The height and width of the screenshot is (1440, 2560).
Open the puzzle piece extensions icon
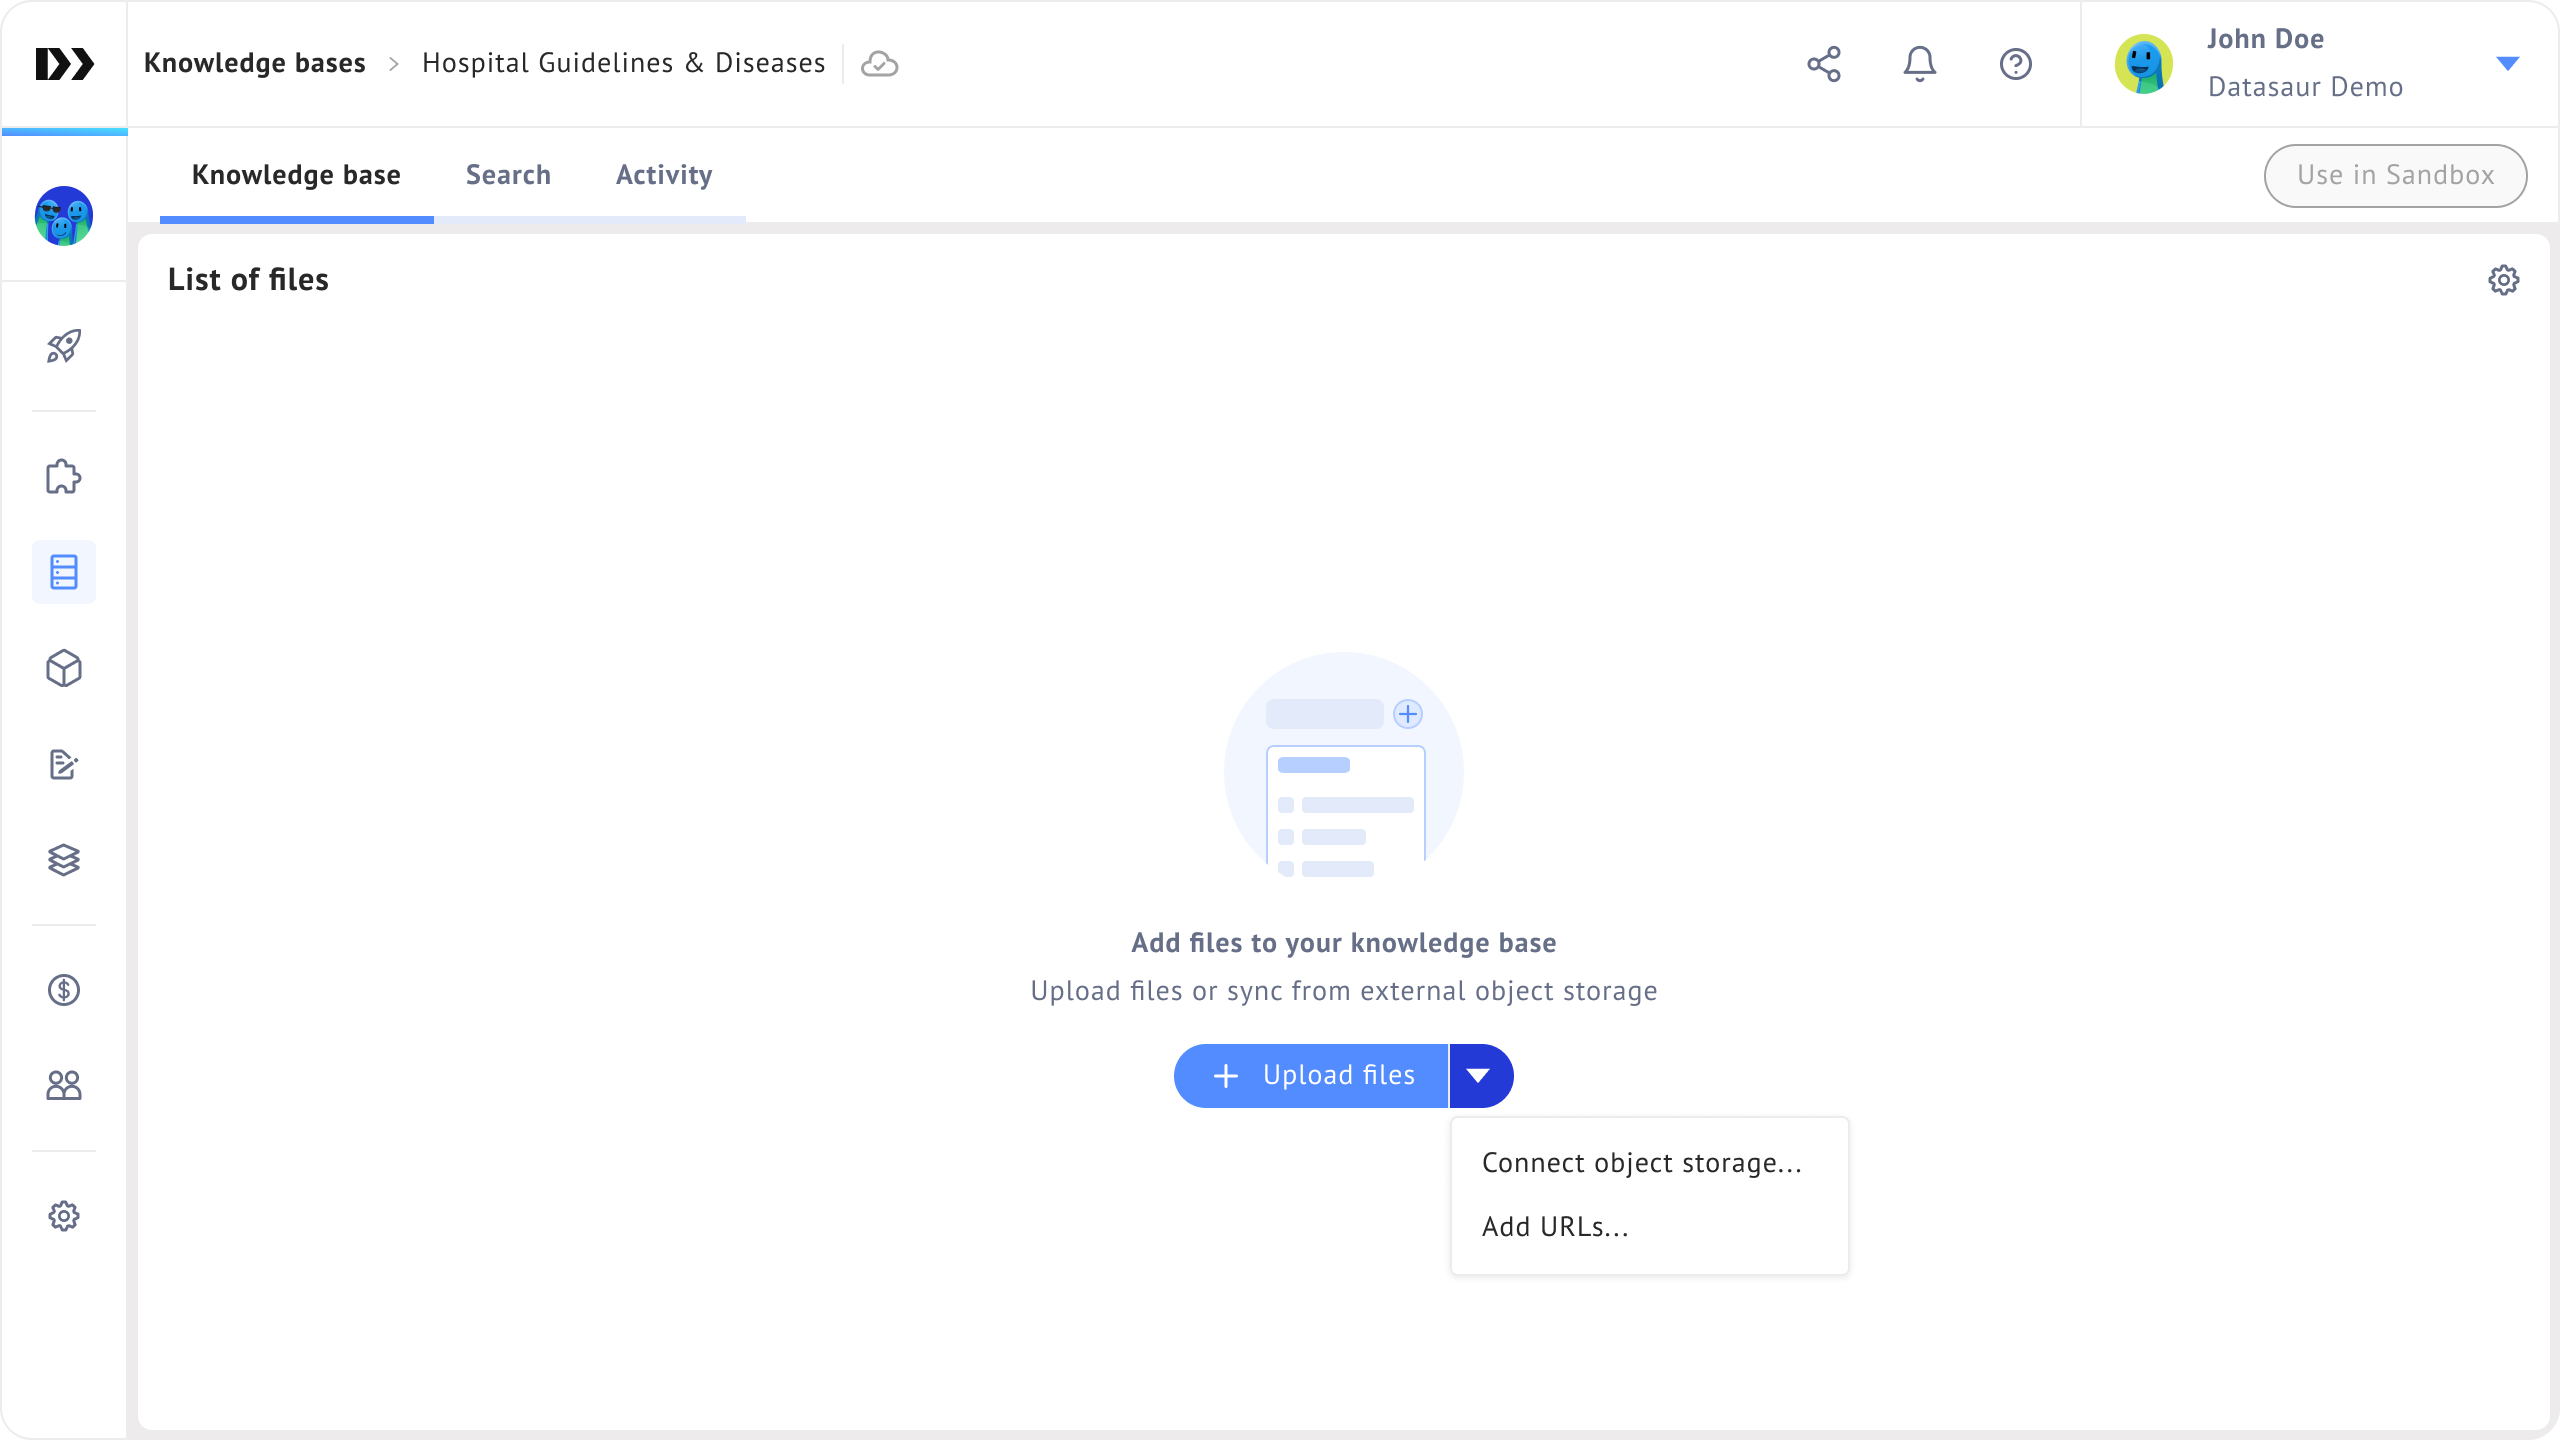tap(64, 477)
